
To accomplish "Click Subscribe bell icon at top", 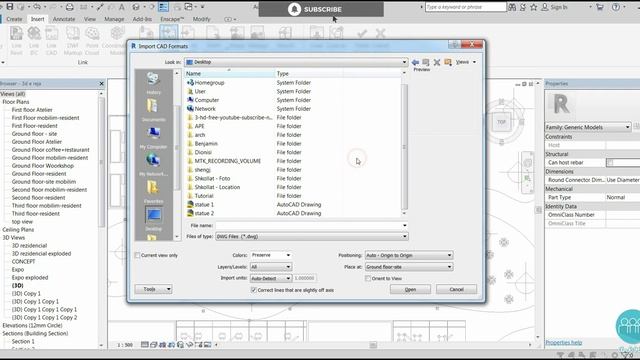I will (294, 9).
